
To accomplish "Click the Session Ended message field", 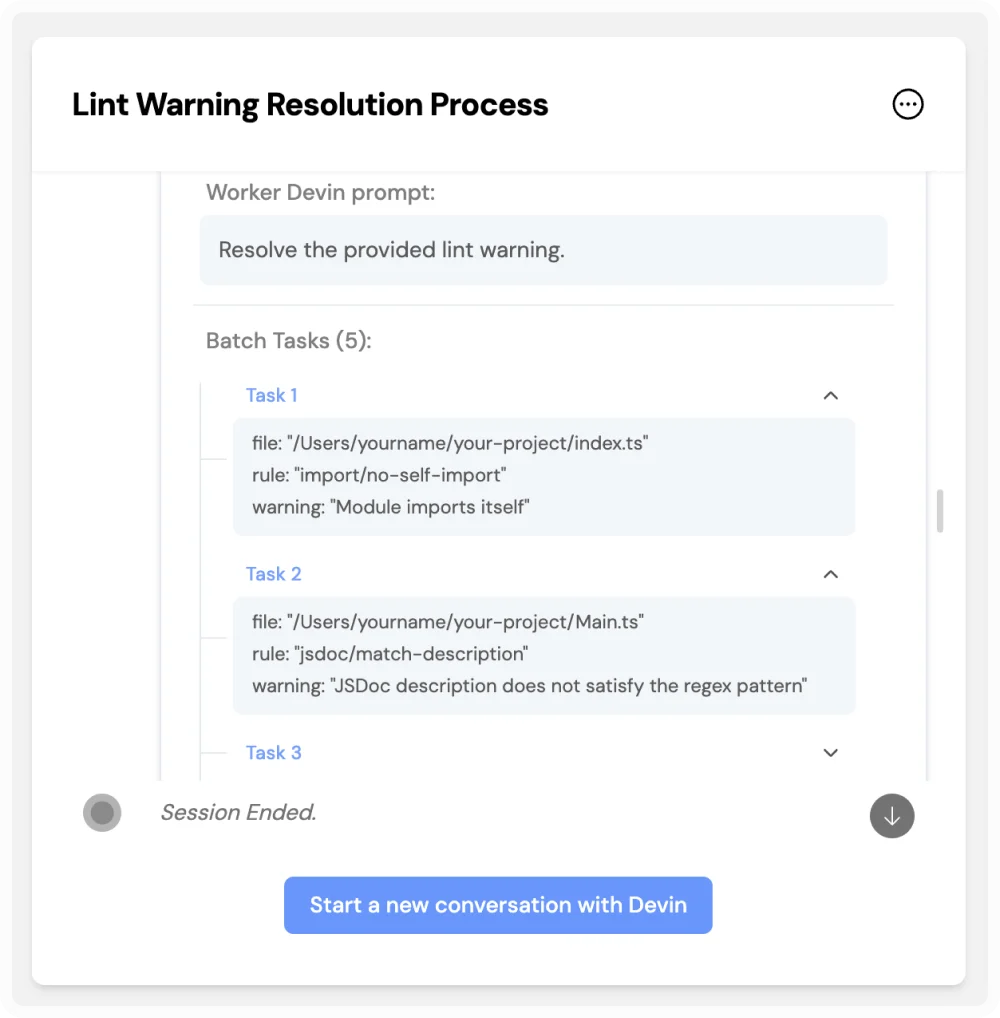I will pos(238,812).
